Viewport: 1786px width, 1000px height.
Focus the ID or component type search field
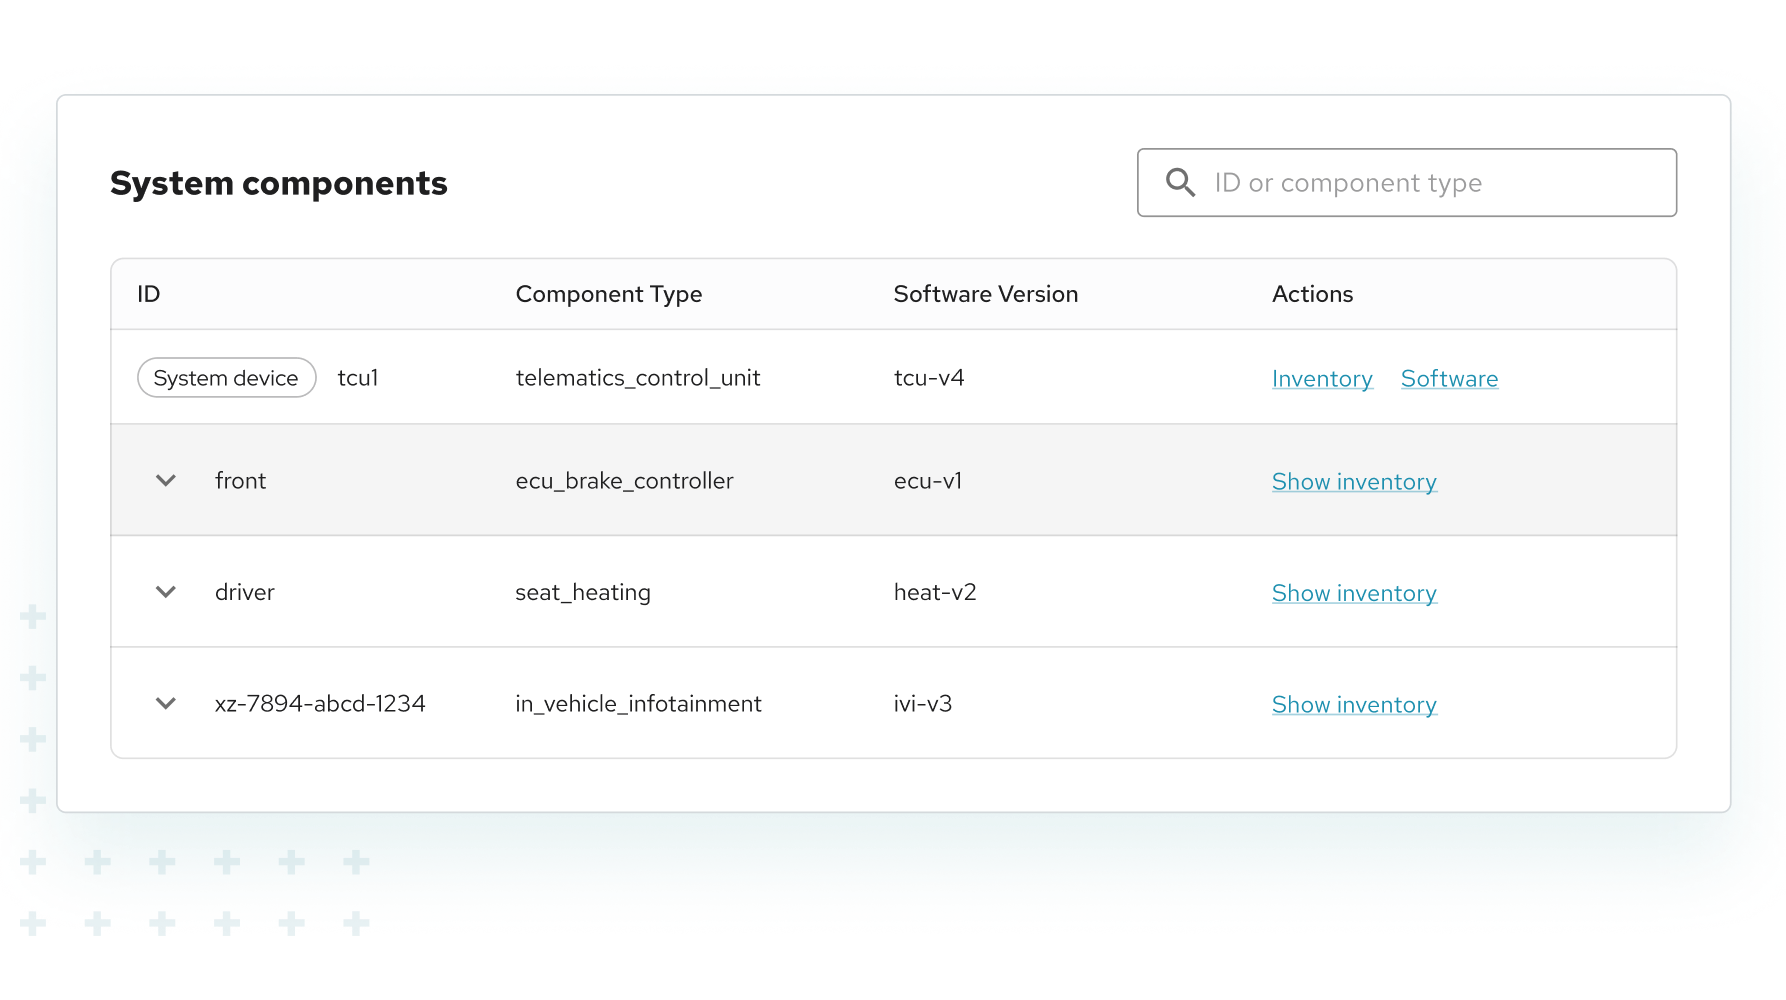1406,182
